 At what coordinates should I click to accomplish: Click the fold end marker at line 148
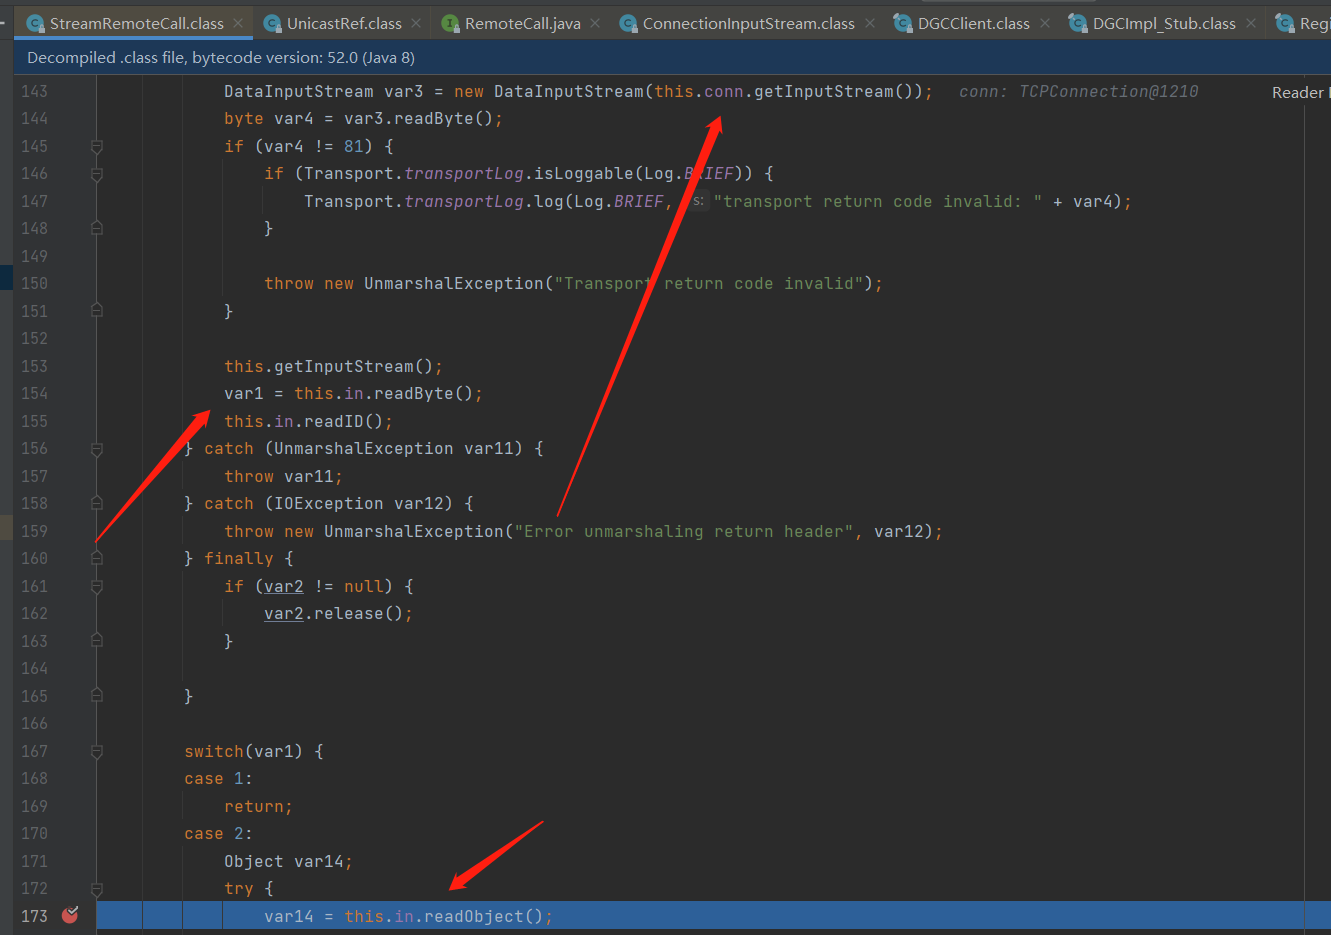pyautogui.click(x=97, y=229)
